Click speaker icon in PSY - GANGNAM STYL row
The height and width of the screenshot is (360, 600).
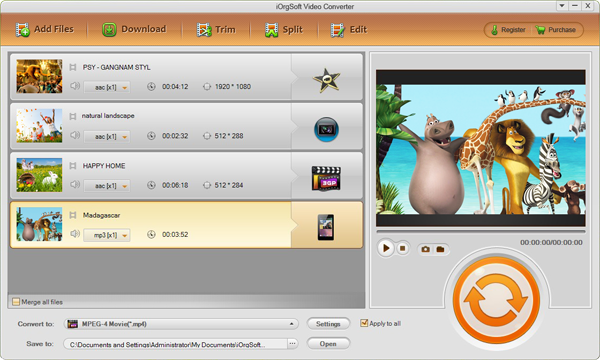75,86
